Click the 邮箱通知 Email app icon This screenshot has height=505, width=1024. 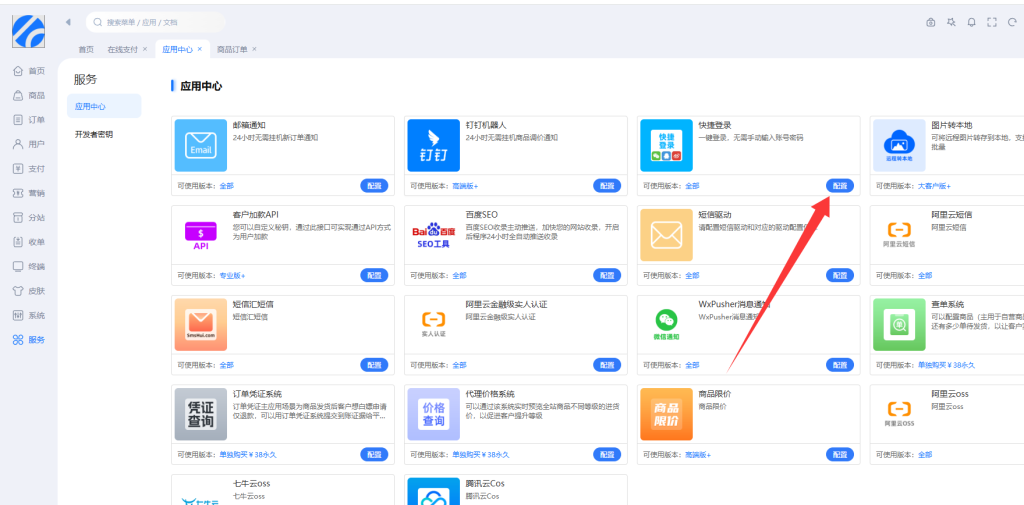(201, 146)
